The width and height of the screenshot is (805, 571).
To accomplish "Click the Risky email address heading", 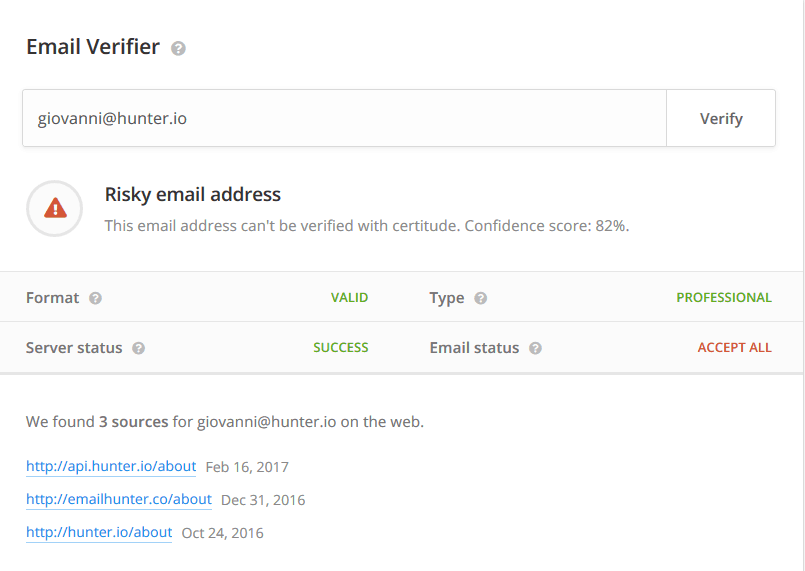I will tap(193, 195).
